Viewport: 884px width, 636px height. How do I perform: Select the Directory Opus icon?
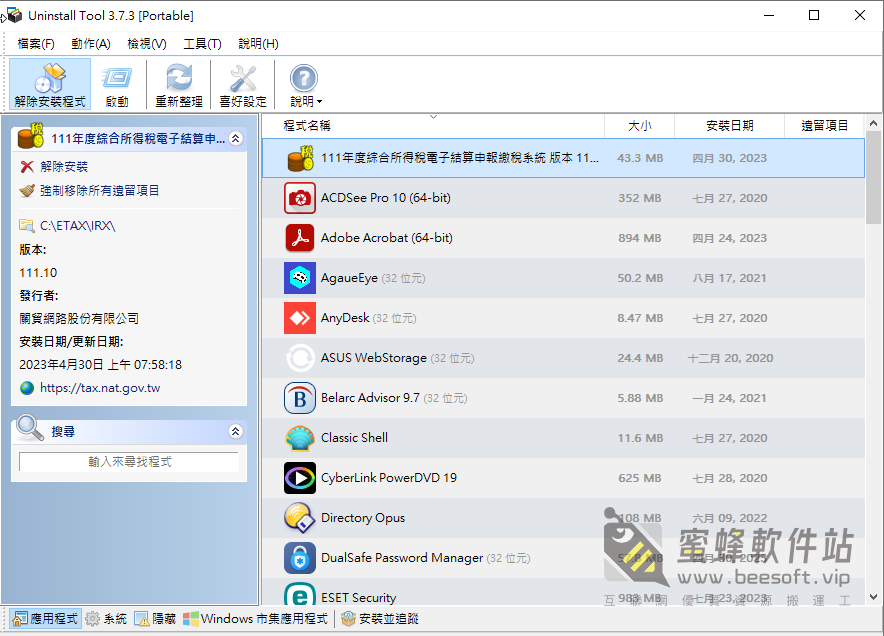coord(300,518)
